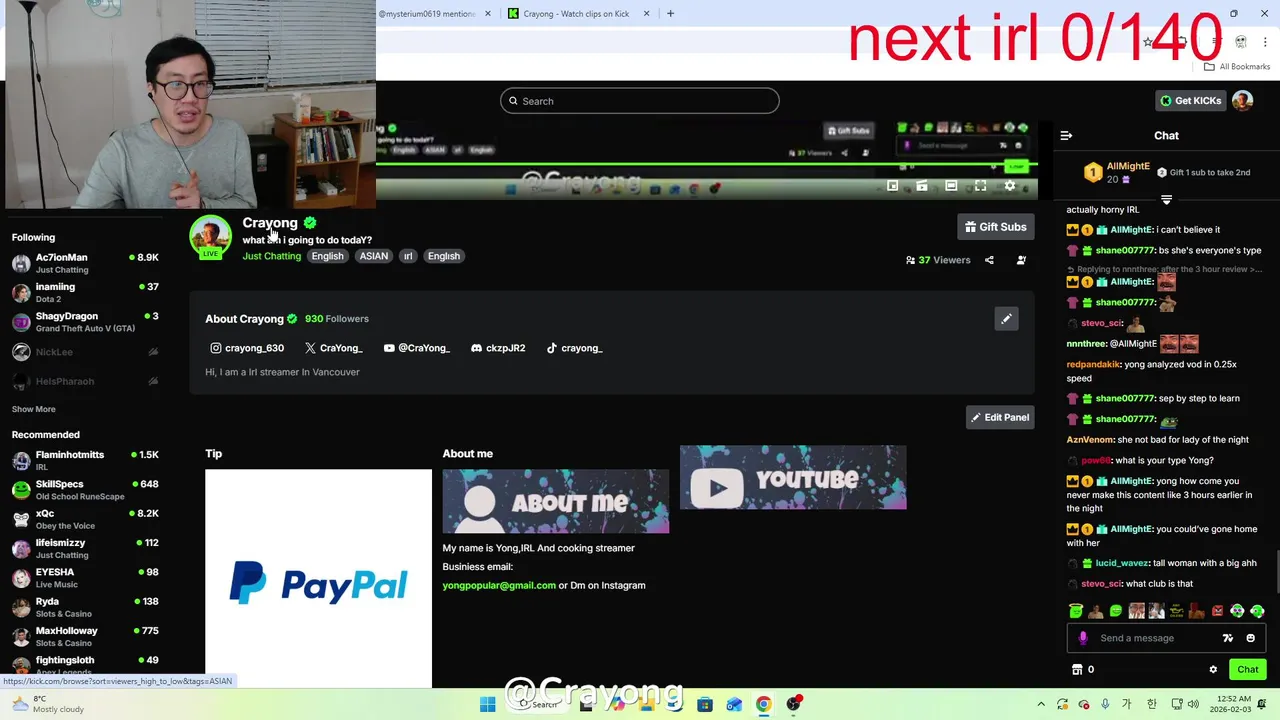Click the profile icon beside share
This screenshot has width=1280, height=720.
click(1021, 260)
